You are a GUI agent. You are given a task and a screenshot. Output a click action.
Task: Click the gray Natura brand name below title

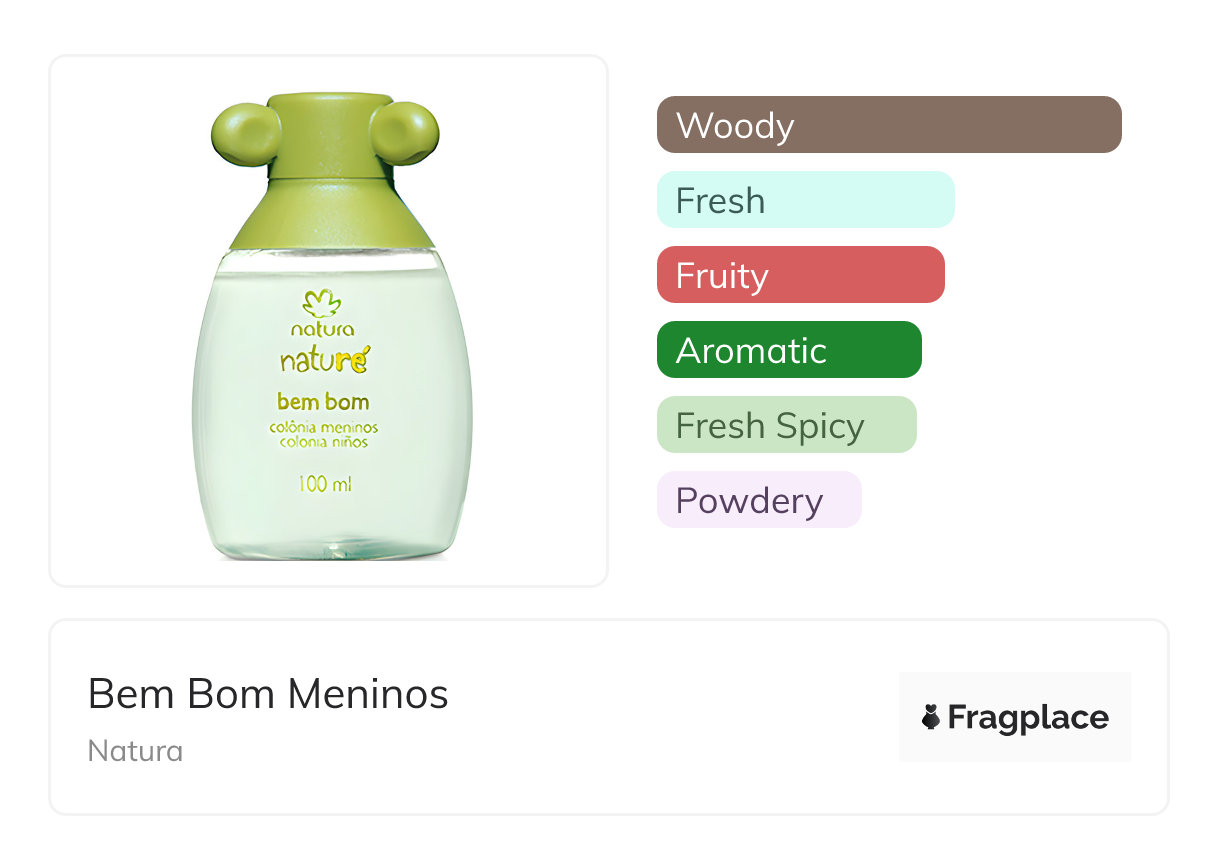click(135, 751)
